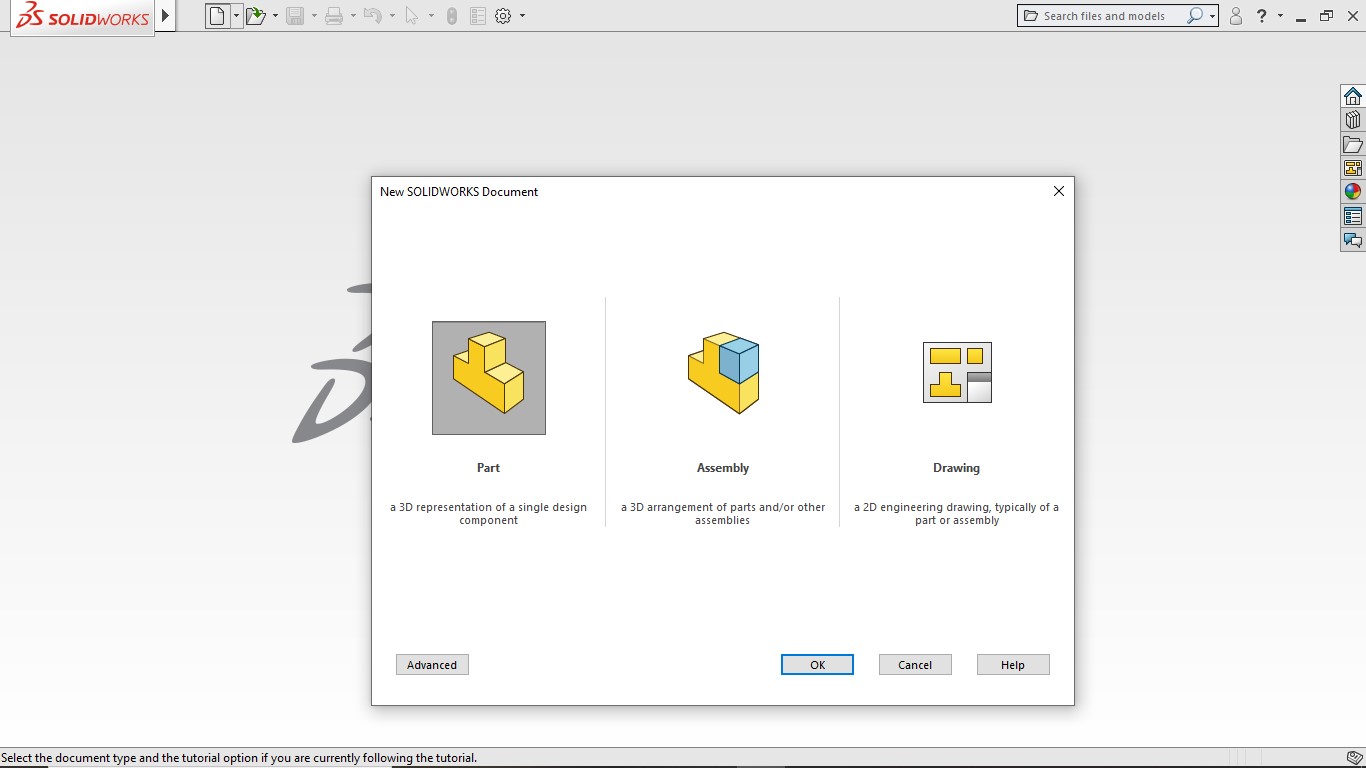Click the Open file folder icon
This screenshot has height=768, width=1366.
pos(258,15)
